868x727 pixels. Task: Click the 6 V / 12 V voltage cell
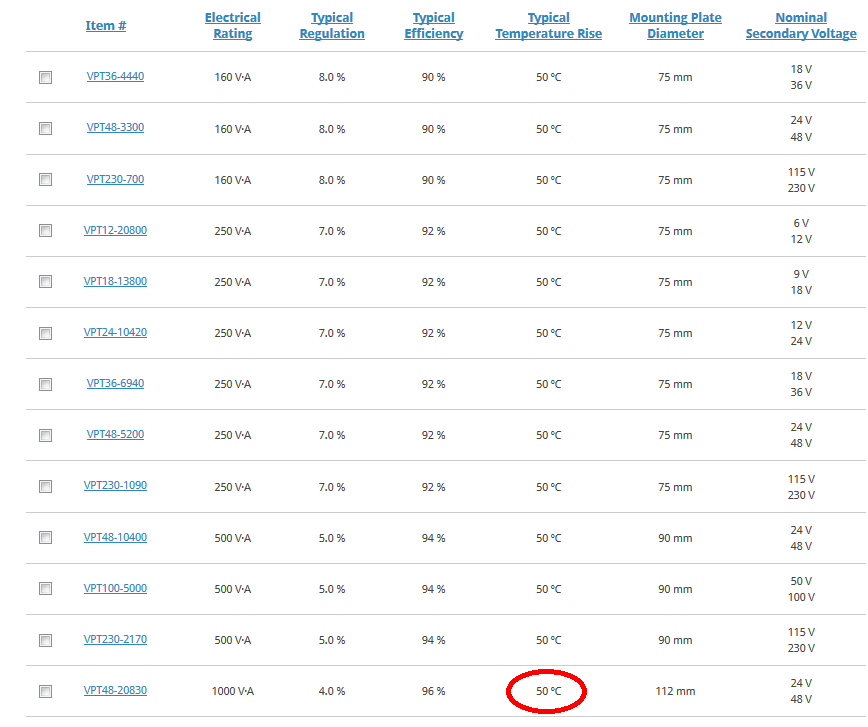801,231
